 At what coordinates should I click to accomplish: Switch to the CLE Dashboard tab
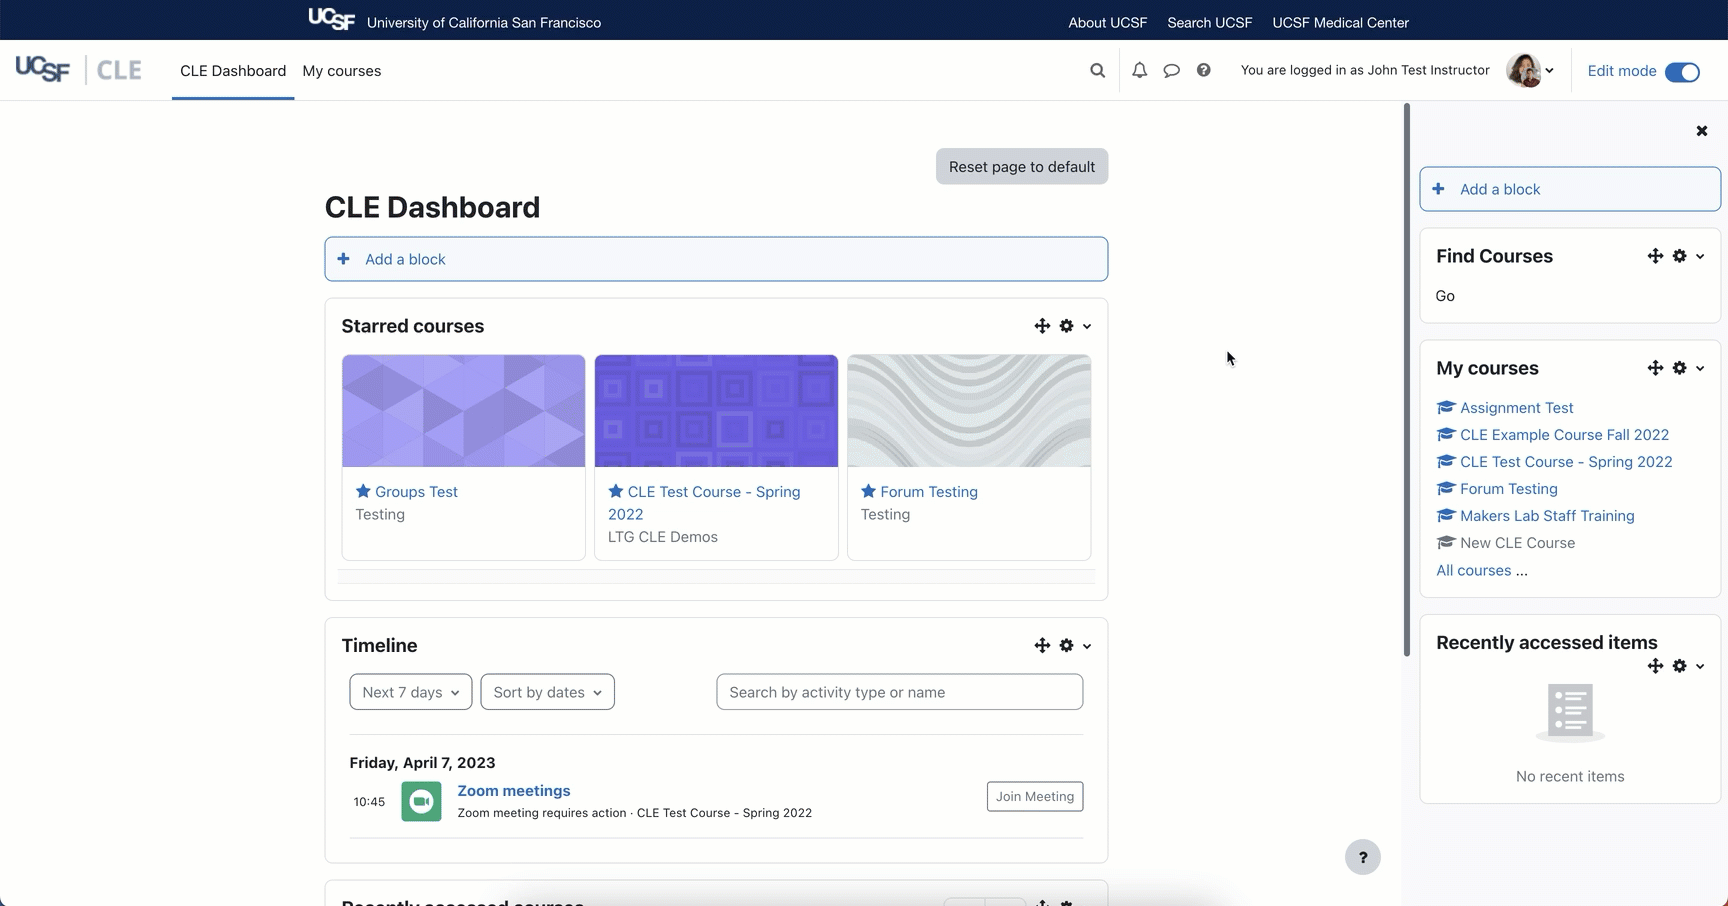click(x=233, y=71)
